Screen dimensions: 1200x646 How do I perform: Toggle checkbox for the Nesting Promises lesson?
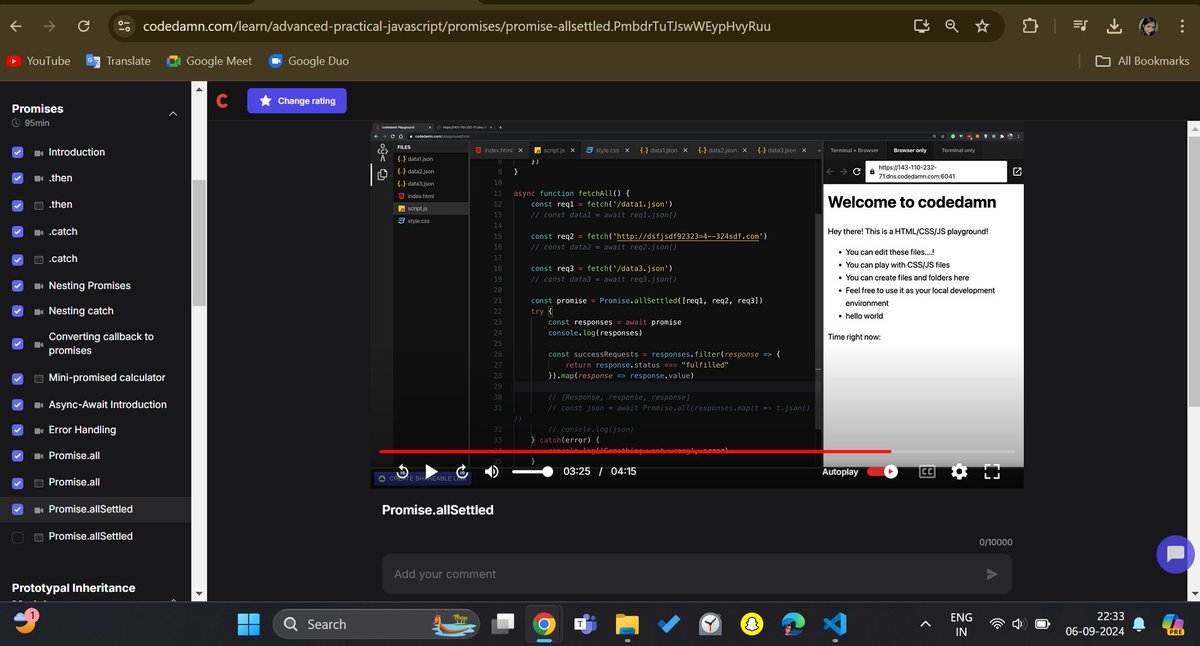coord(17,286)
